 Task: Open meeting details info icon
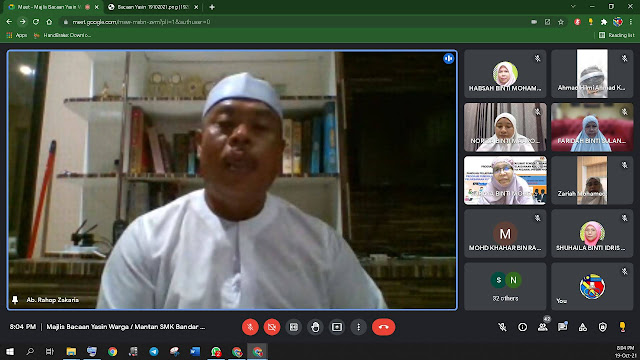pos(522,327)
